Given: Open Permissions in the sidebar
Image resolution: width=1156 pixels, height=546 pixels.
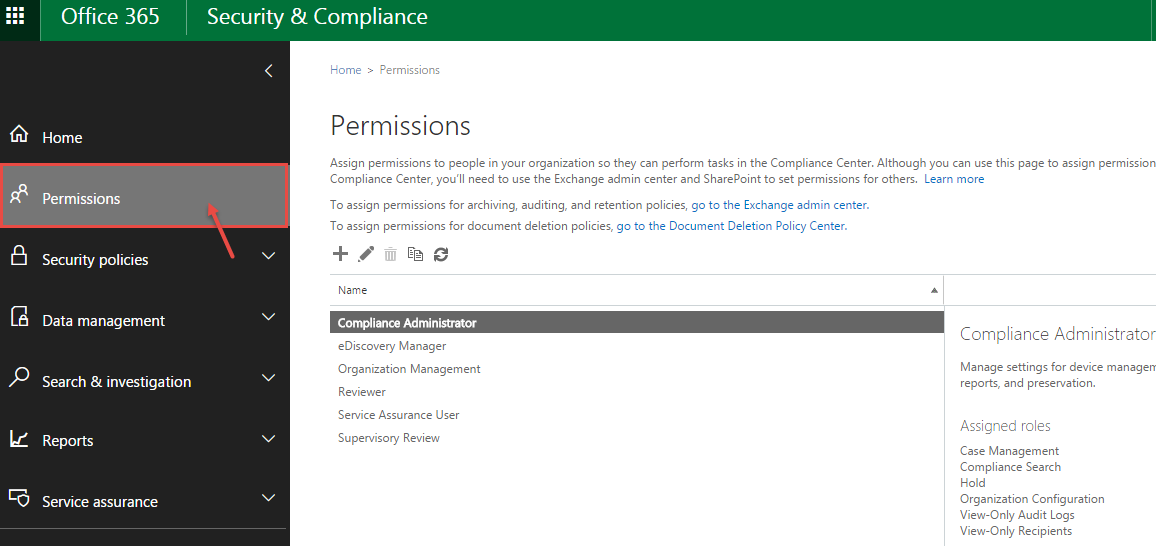Looking at the screenshot, I should pyautogui.click(x=81, y=198).
